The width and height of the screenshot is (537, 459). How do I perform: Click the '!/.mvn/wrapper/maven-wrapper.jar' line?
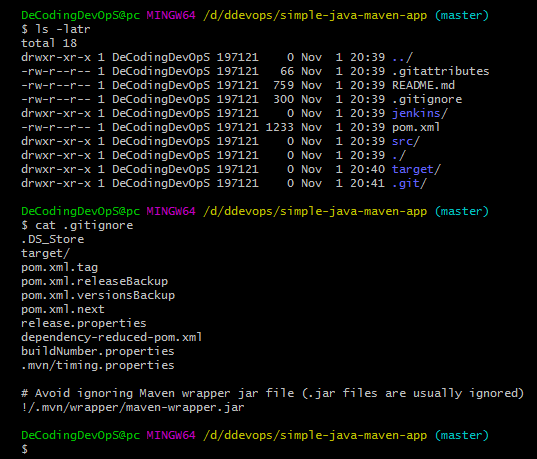tap(133, 407)
